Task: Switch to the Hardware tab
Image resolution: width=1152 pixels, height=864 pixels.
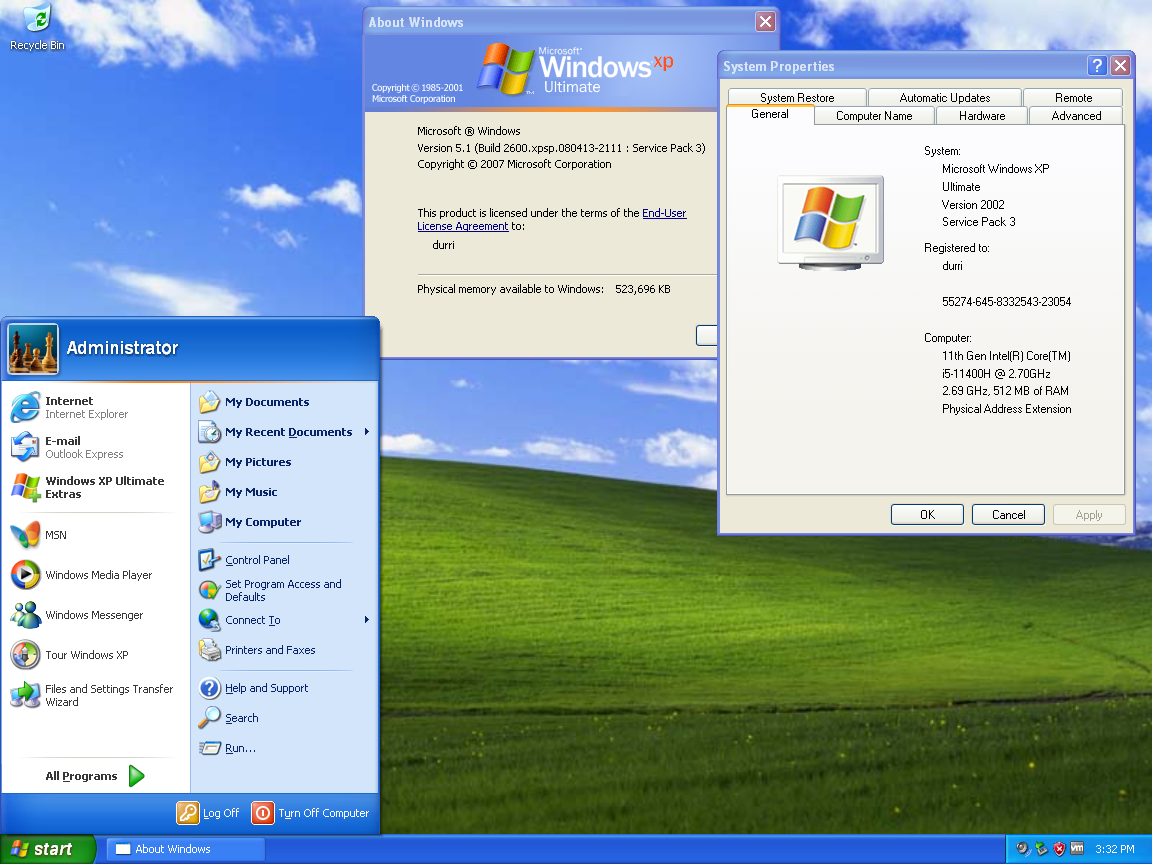Action: point(980,115)
